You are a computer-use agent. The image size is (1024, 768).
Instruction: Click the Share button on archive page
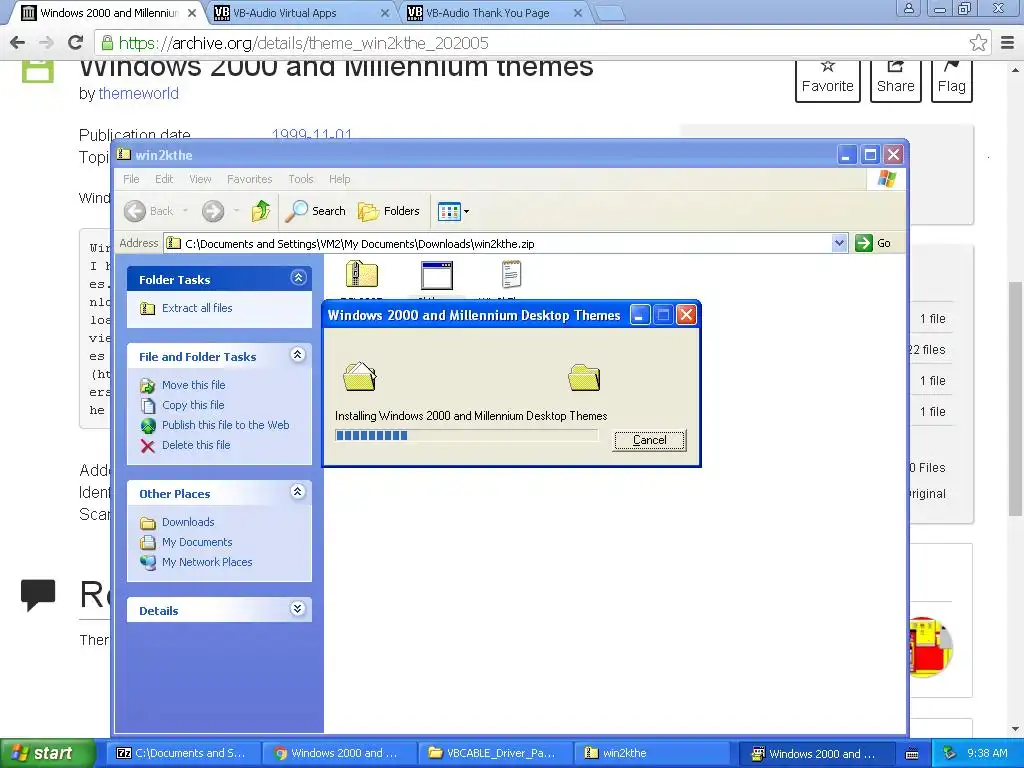895,80
